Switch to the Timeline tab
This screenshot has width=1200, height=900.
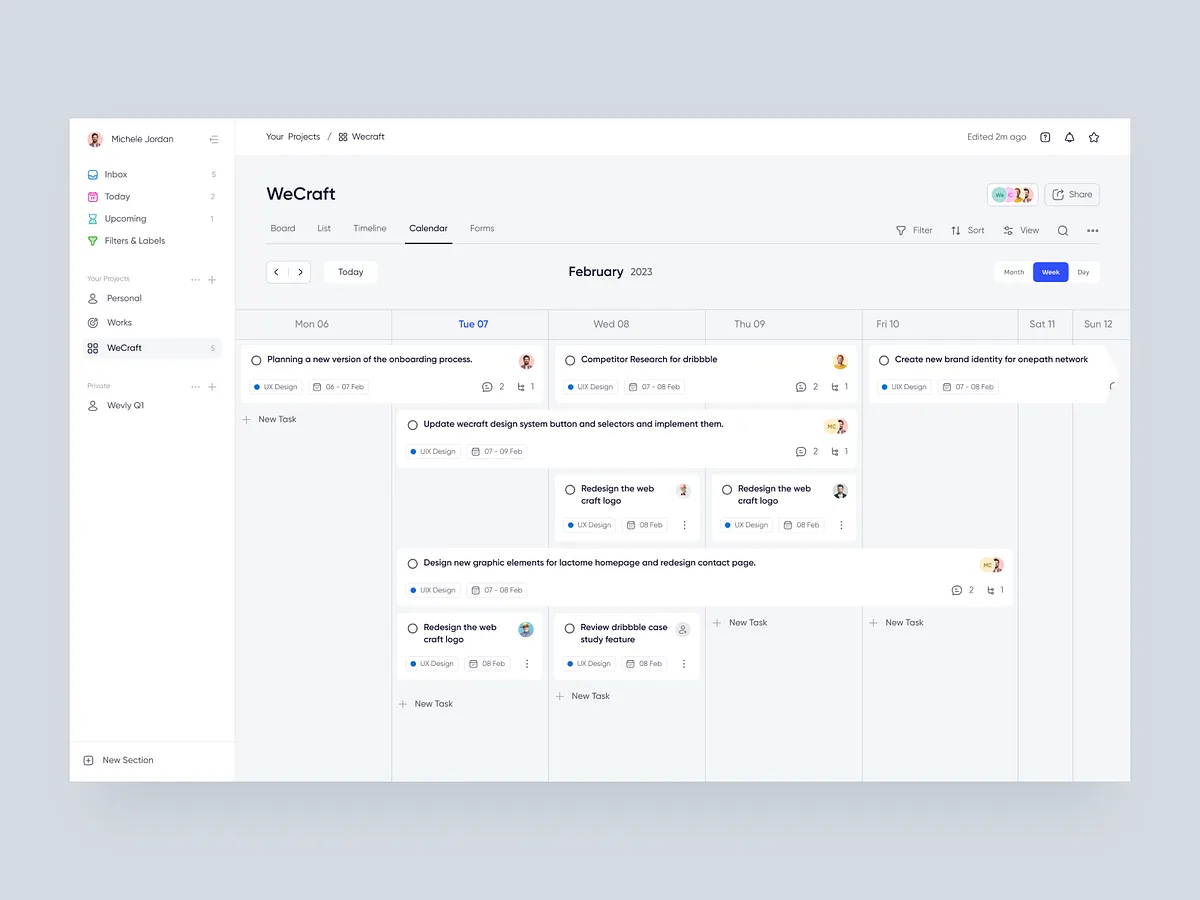pyautogui.click(x=370, y=228)
